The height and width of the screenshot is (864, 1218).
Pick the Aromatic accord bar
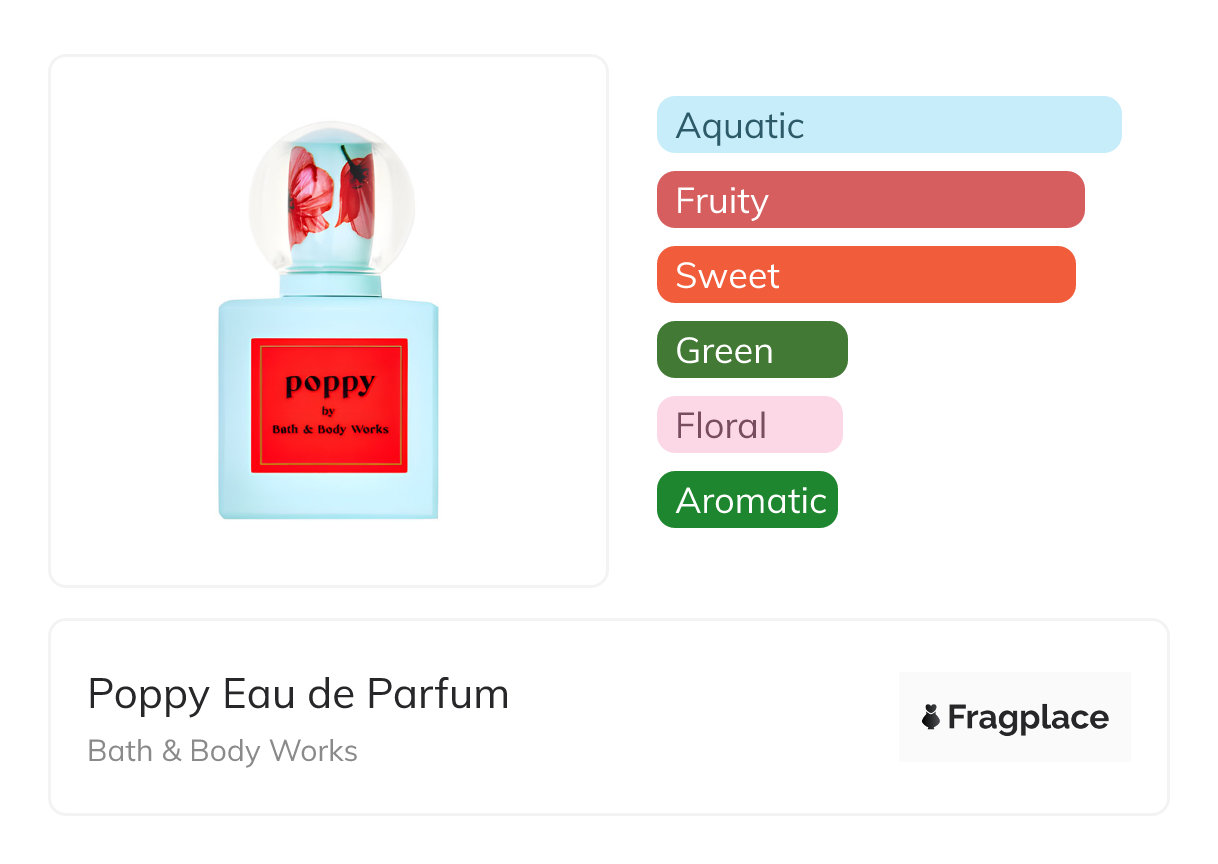746,500
